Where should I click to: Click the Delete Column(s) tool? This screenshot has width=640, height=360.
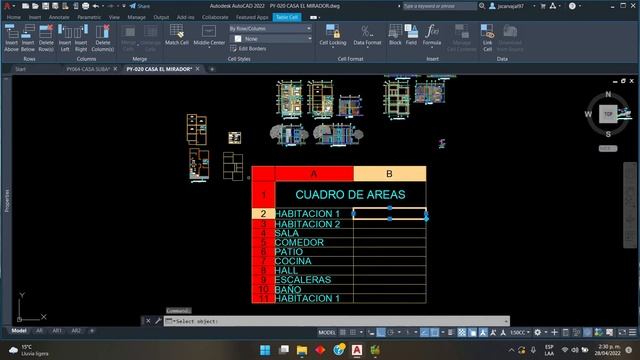click(x=102, y=38)
